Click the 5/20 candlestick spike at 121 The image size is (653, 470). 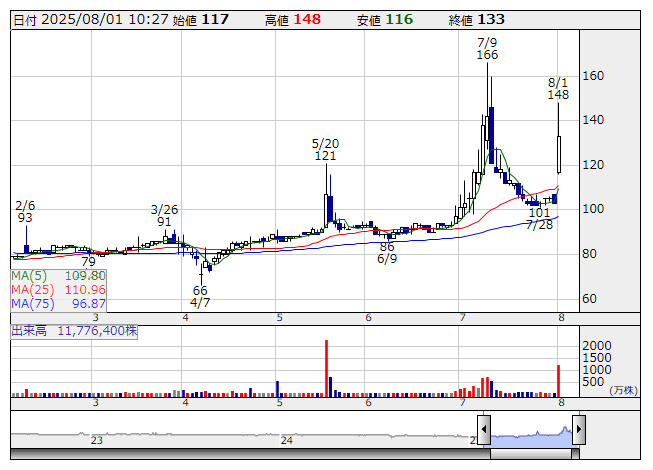tap(327, 205)
